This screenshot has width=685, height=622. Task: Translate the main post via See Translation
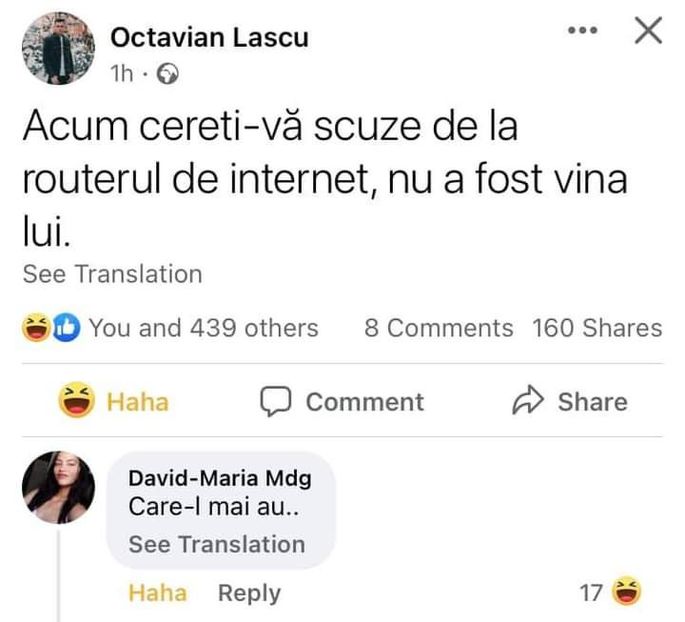click(x=112, y=274)
